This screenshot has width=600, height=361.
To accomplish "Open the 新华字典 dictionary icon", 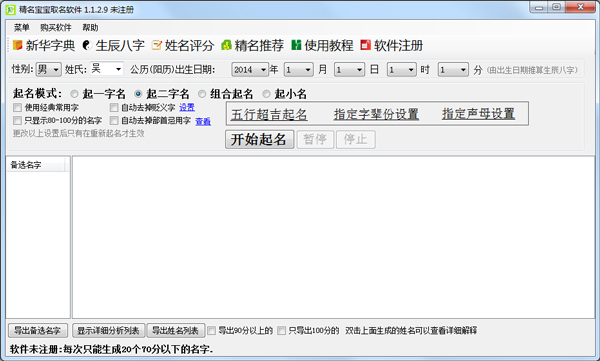I will click(18, 46).
